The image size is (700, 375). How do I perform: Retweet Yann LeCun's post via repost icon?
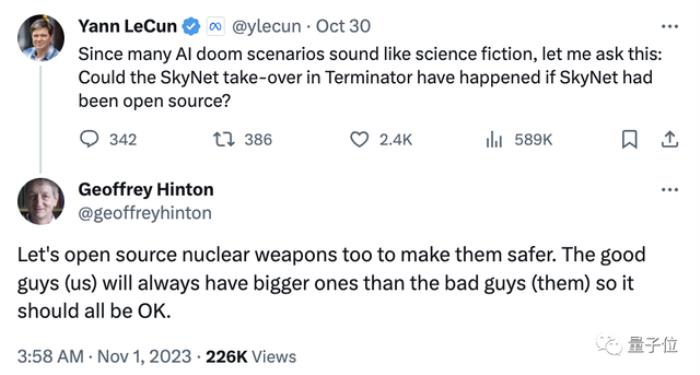point(223,139)
